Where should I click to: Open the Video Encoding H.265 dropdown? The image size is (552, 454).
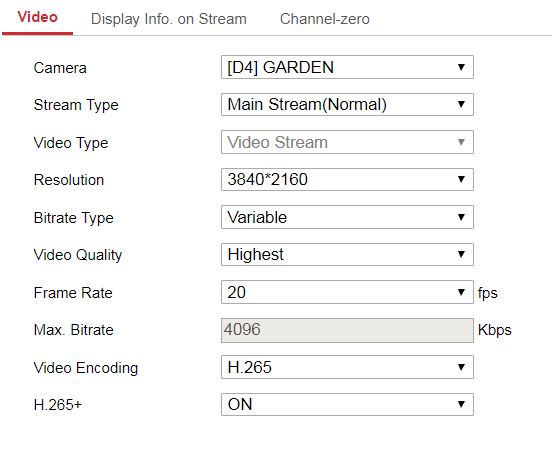pos(347,367)
